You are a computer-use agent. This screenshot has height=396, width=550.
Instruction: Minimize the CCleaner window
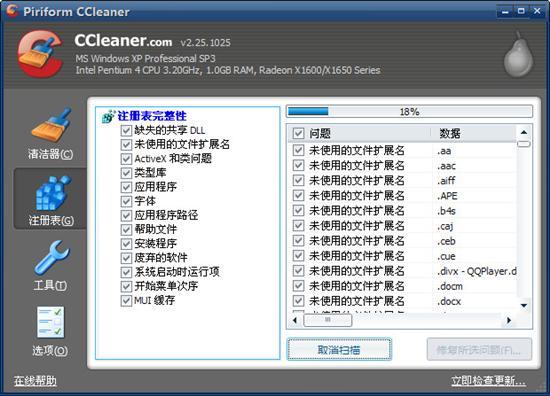tap(505, 12)
